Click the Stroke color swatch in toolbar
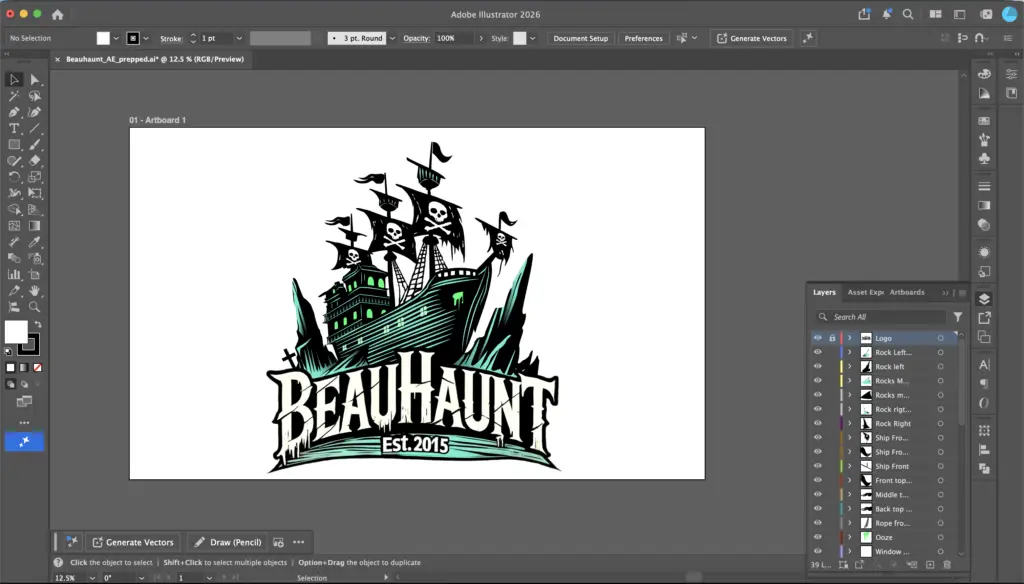This screenshot has height=584, width=1024. (x=30, y=345)
